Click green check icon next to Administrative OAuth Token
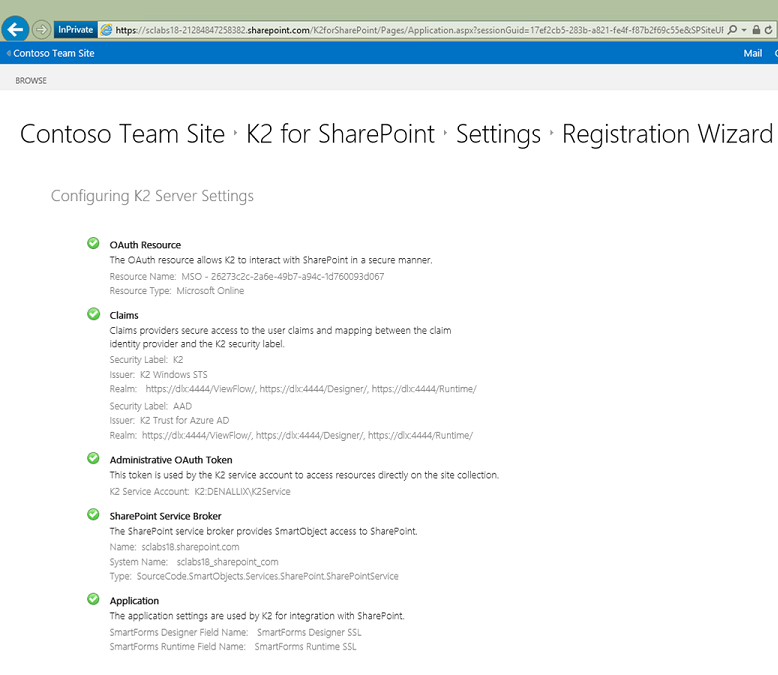Viewport: 778px width, 675px height. tap(94, 459)
